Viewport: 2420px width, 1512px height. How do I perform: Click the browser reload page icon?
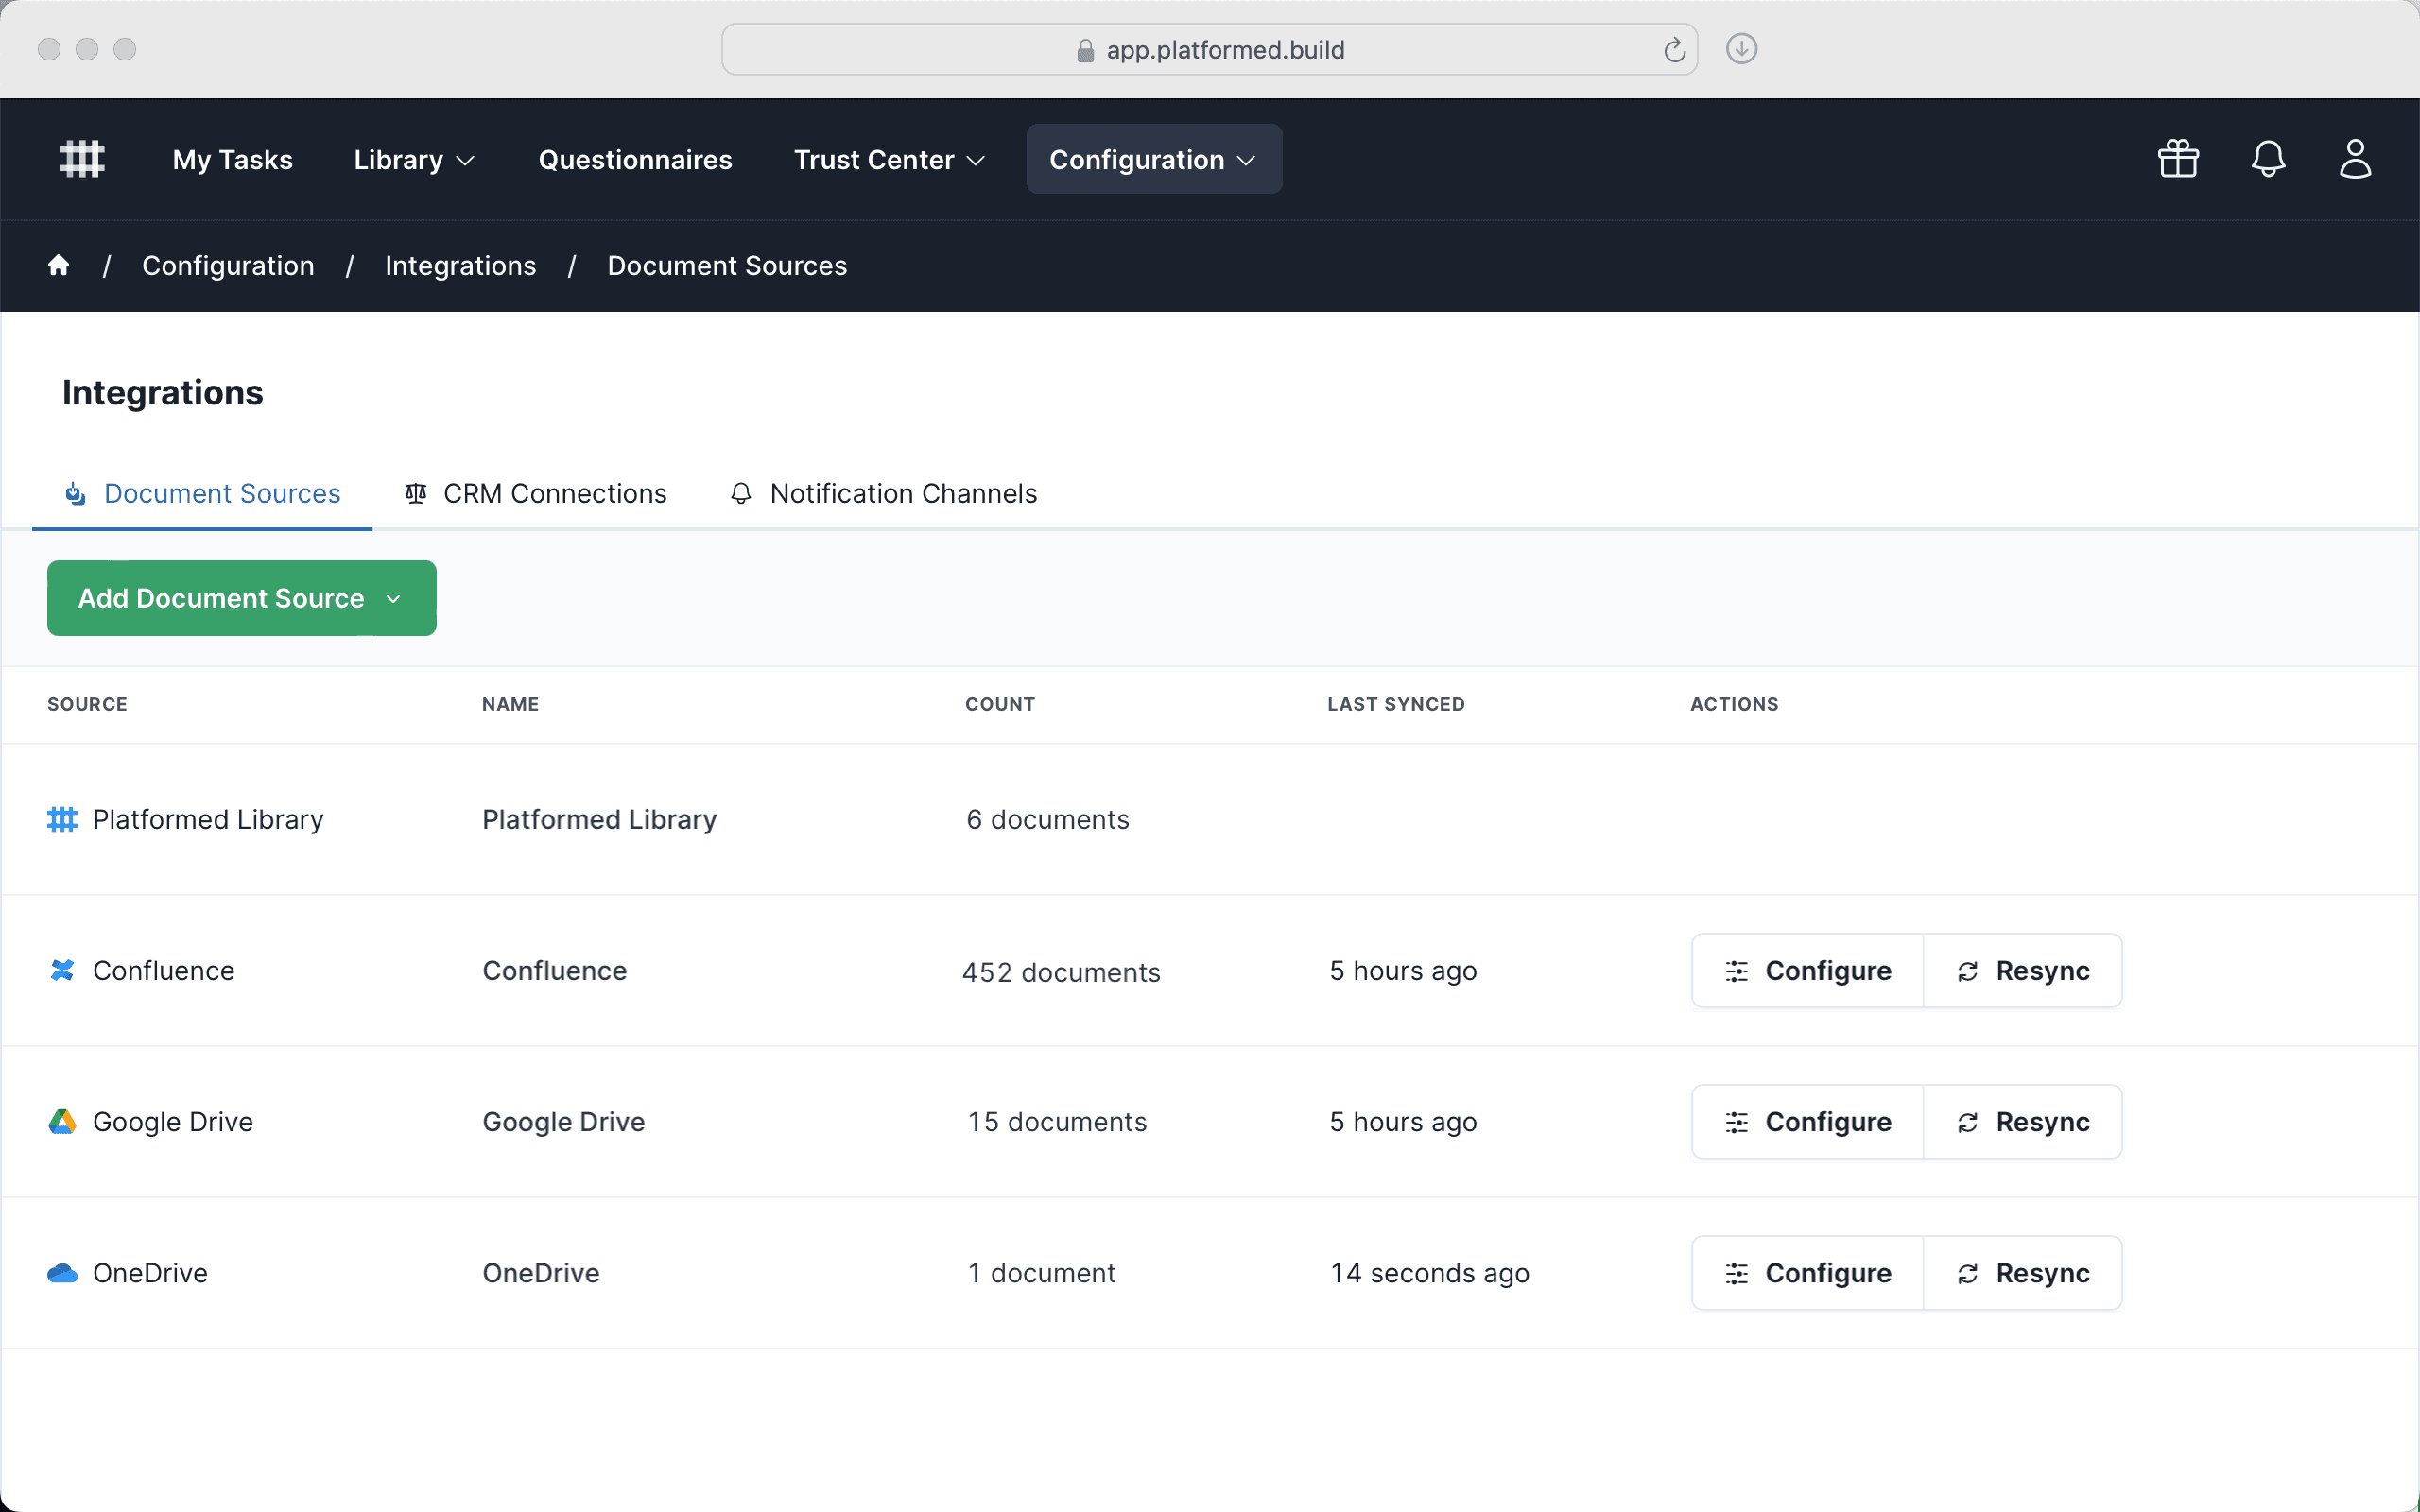(x=1674, y=50)
